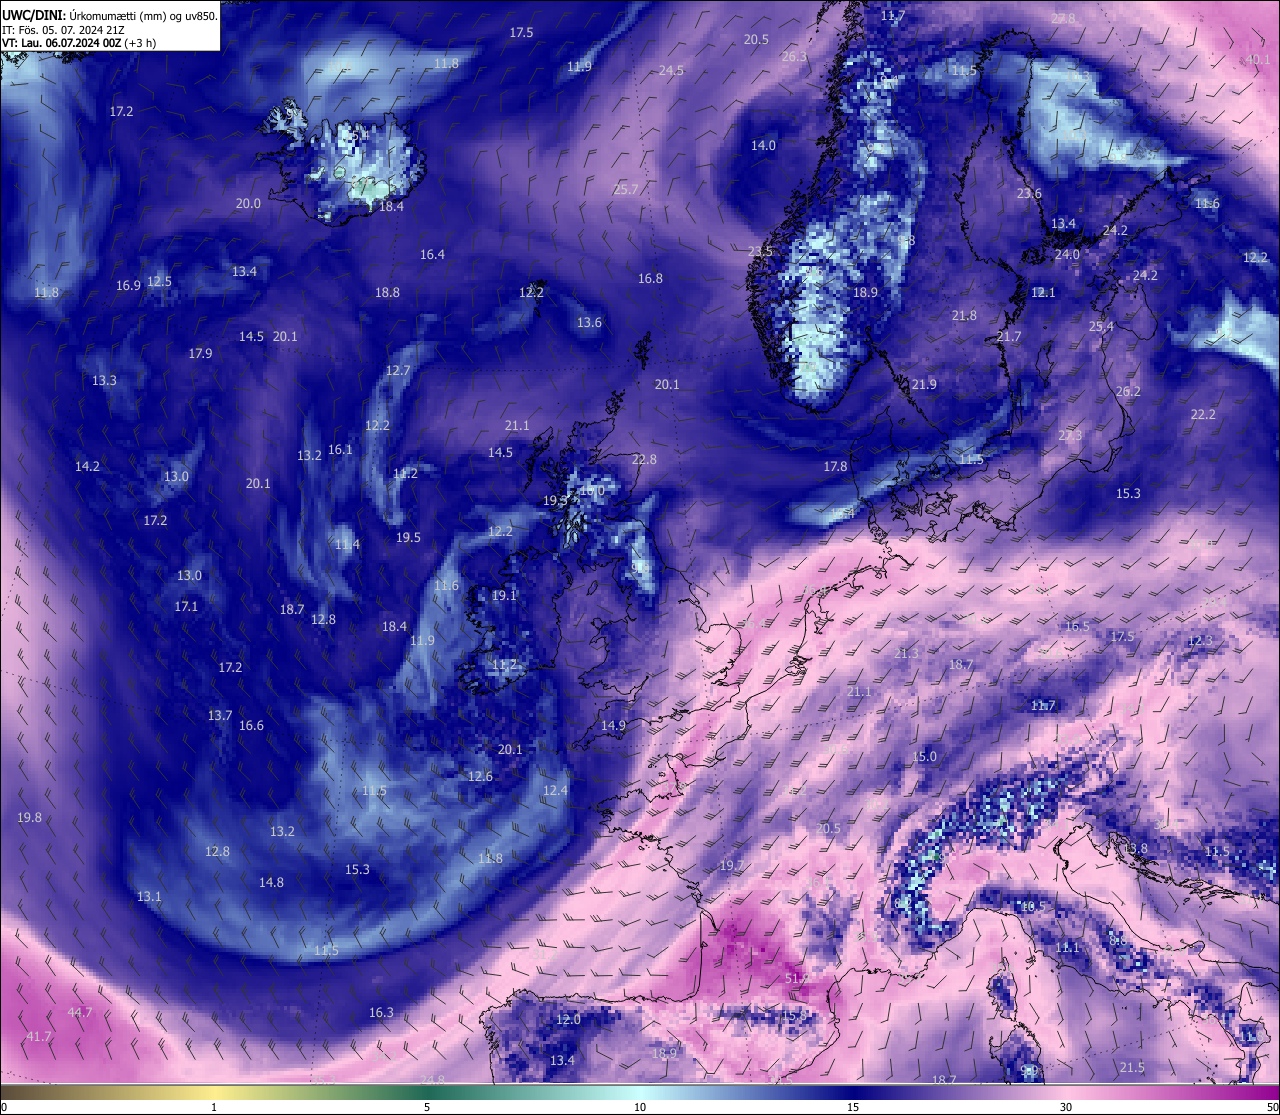Click the 'UWC/DINI: Úrkomumætti (mm) og uv850.' title text
This screenshot has width=1280, height=1115.
tap(110, 16)
